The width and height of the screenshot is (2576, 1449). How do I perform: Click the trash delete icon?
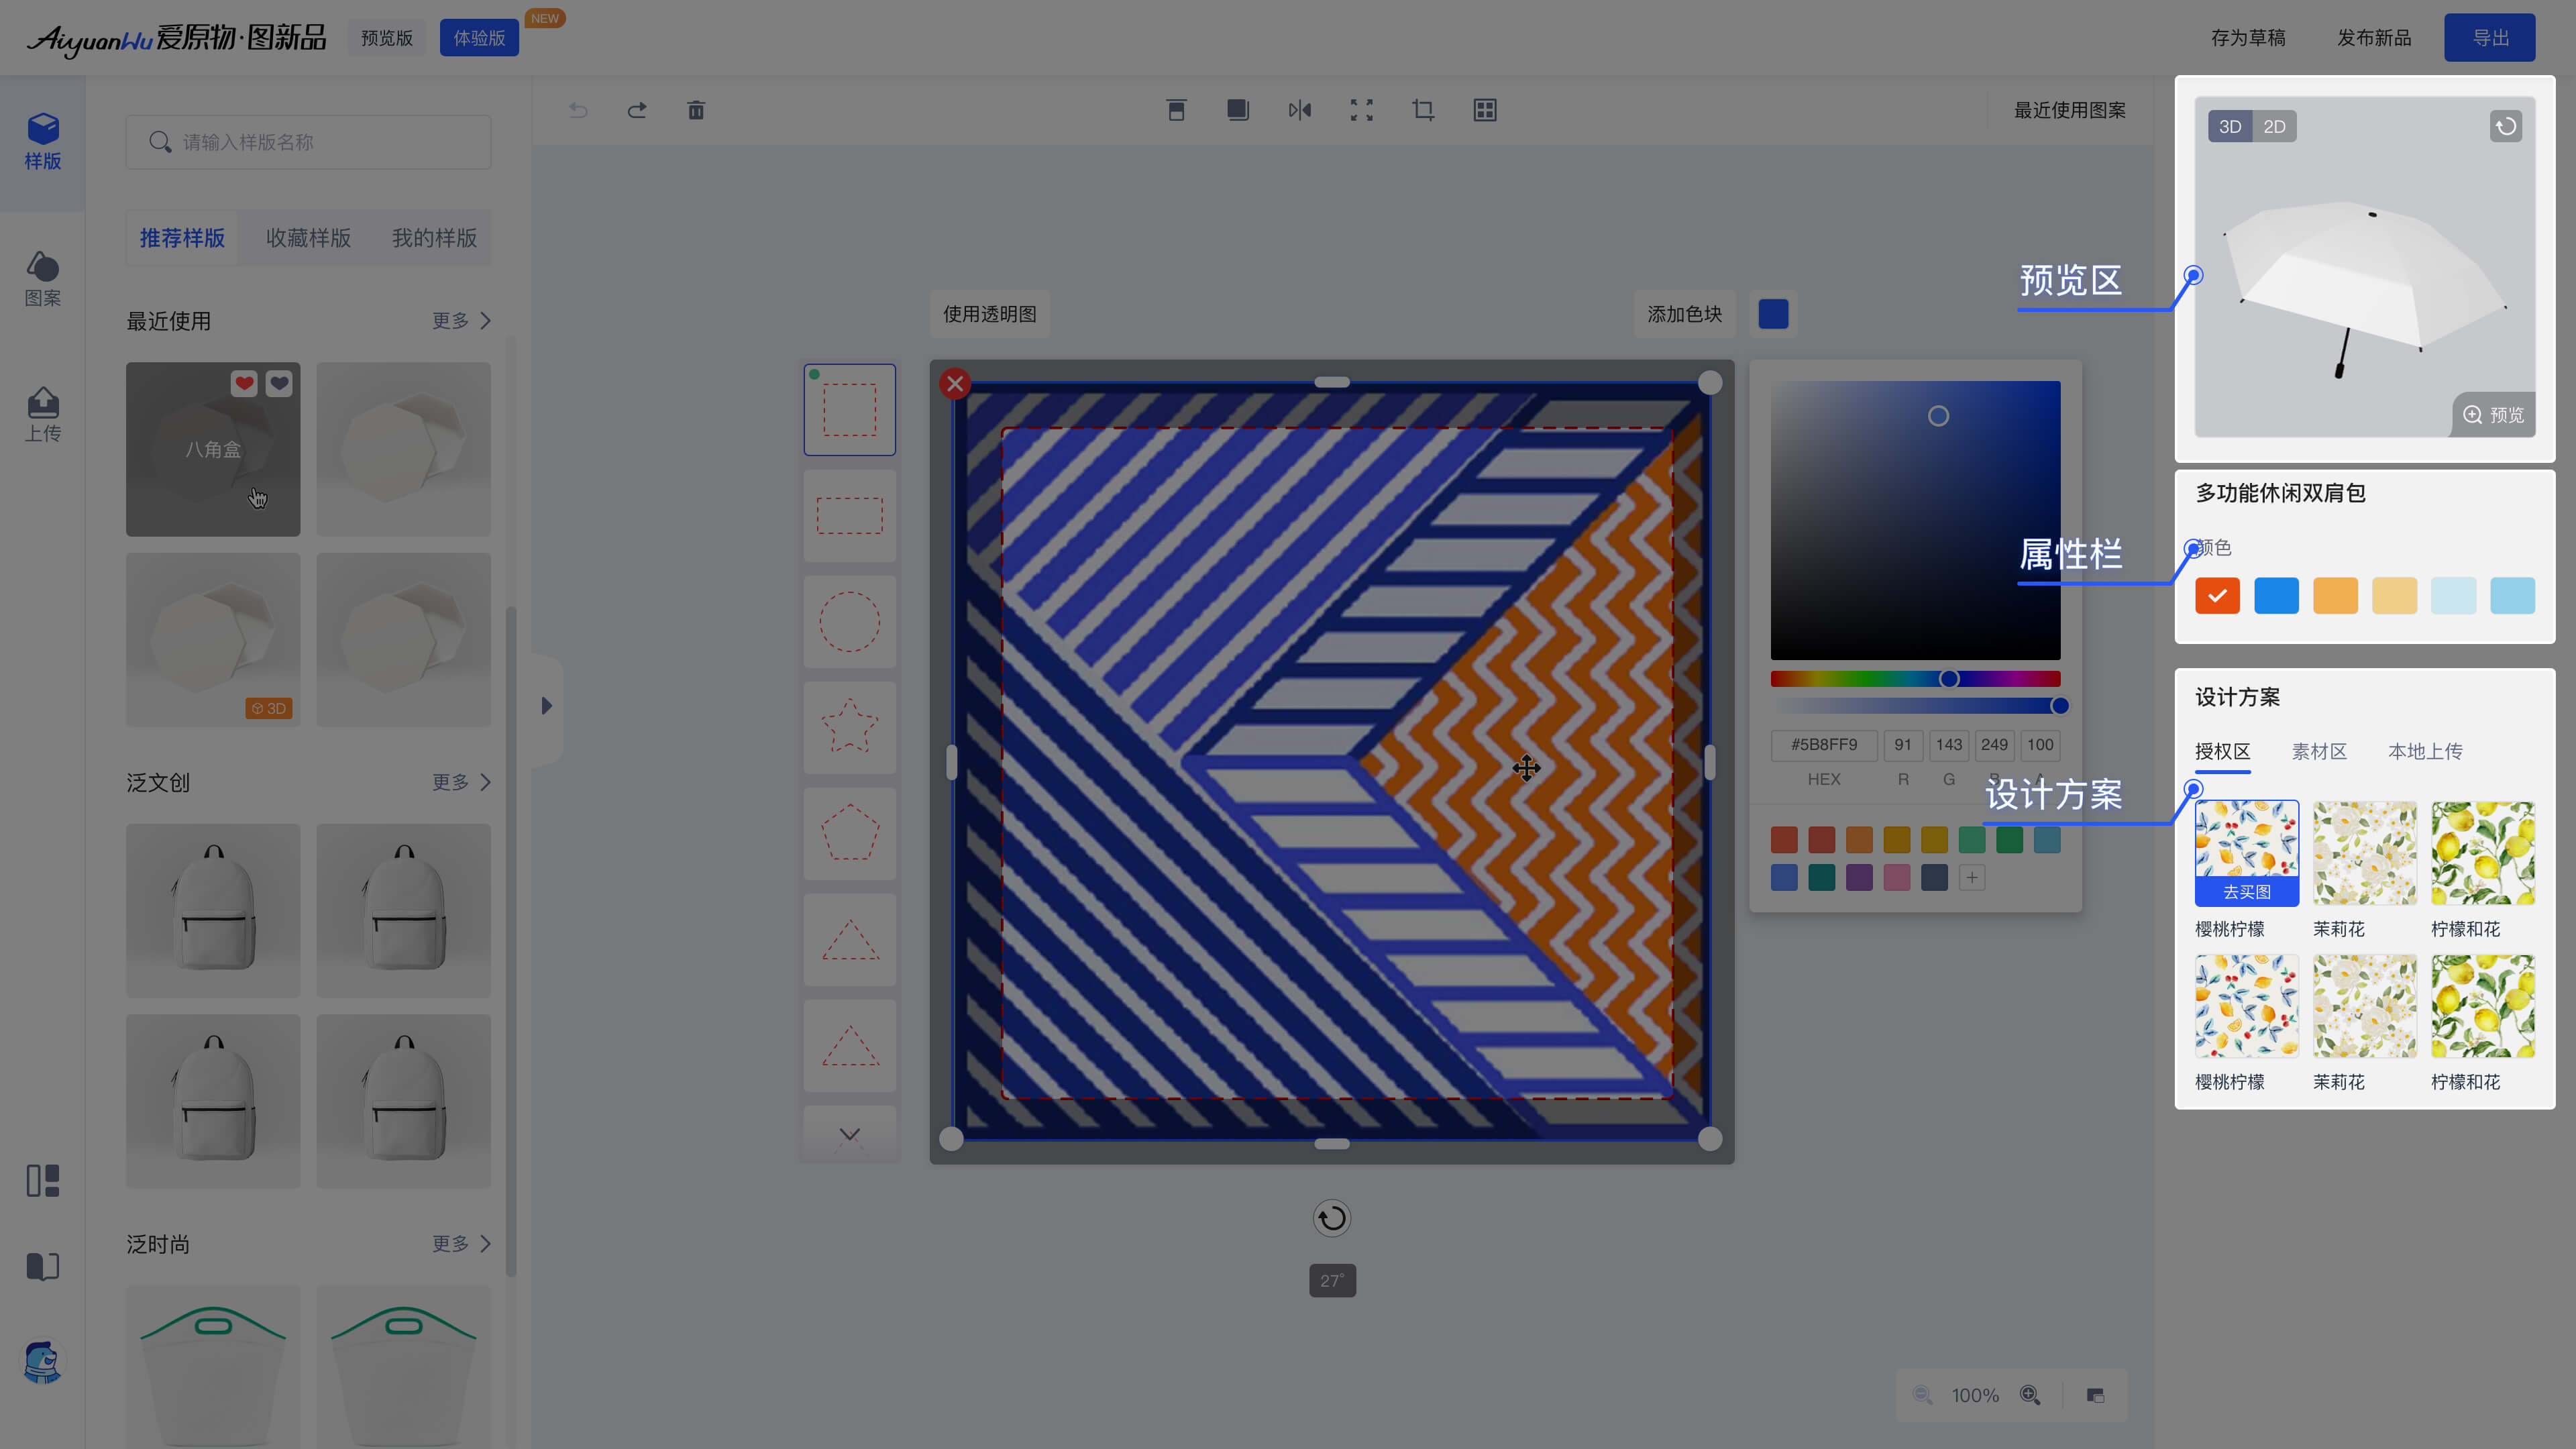pyautogui.click(x=696, y=110)
